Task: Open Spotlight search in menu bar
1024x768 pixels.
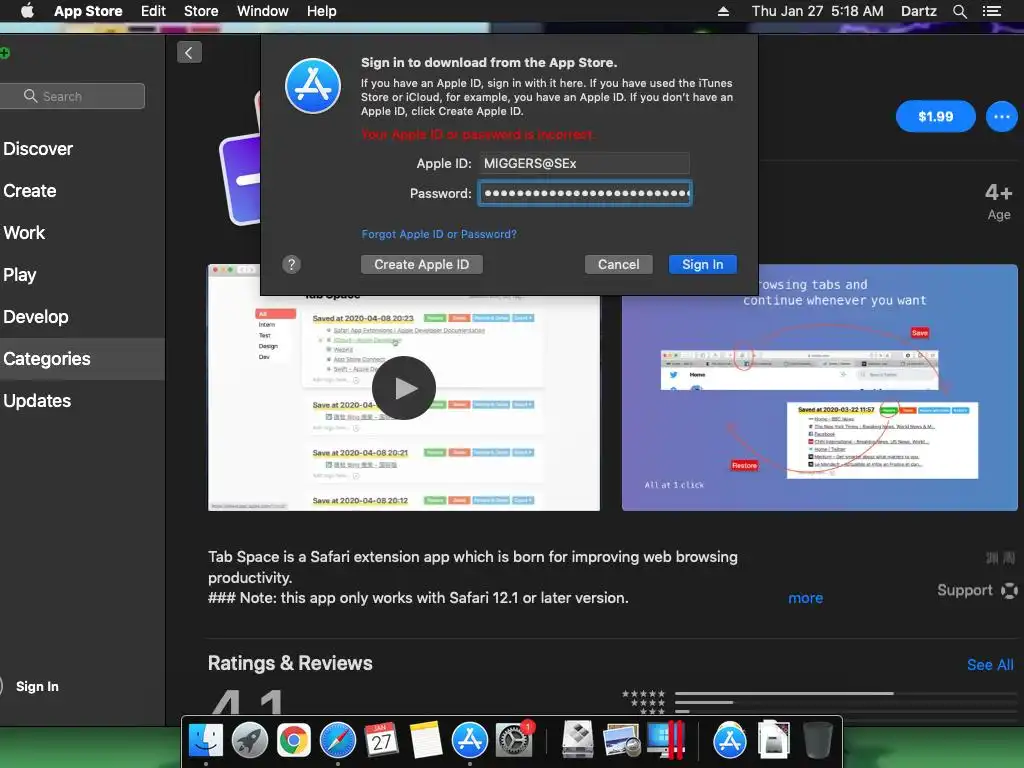Action: (x=959, y=11)
